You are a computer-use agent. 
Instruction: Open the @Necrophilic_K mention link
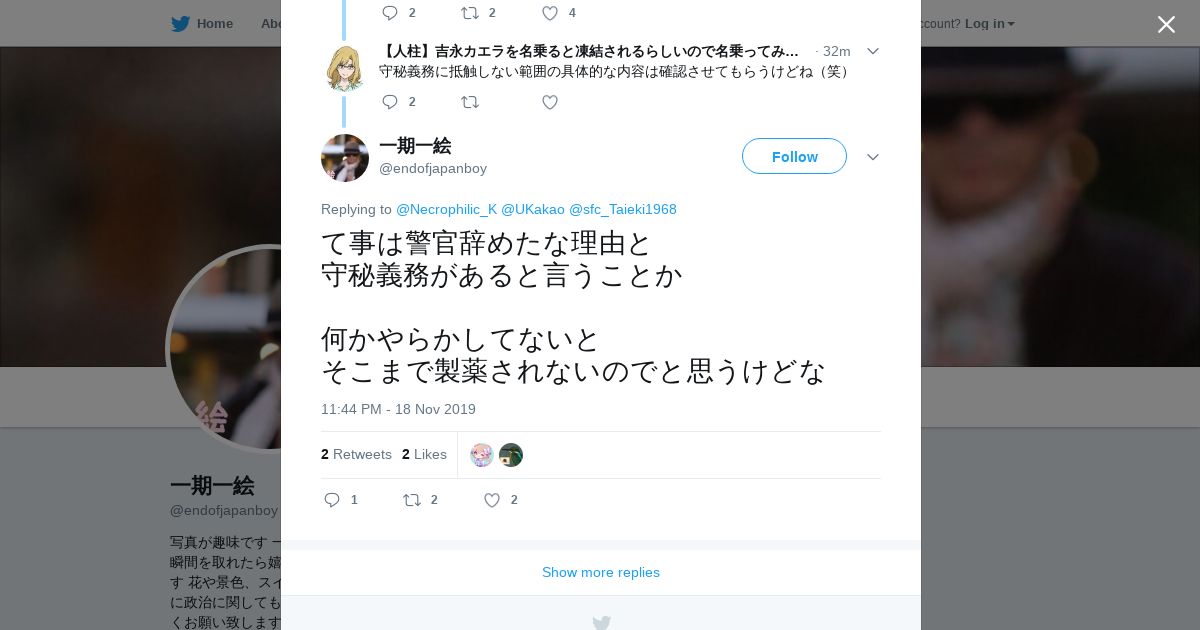coord(446,209)
